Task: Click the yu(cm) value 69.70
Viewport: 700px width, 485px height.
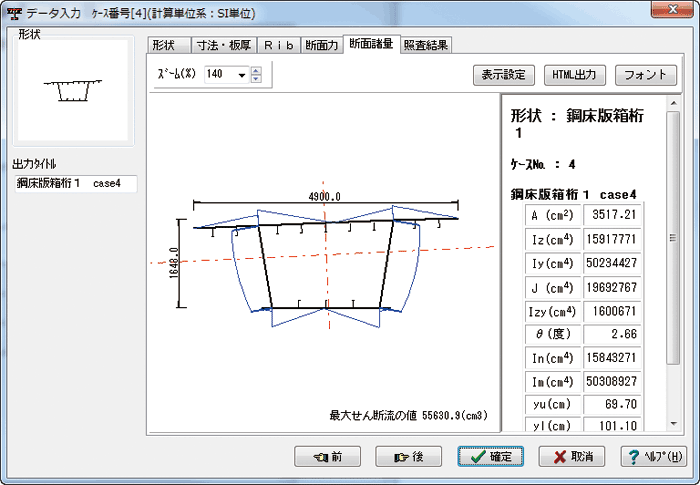Action: click(x=612, y=405)
